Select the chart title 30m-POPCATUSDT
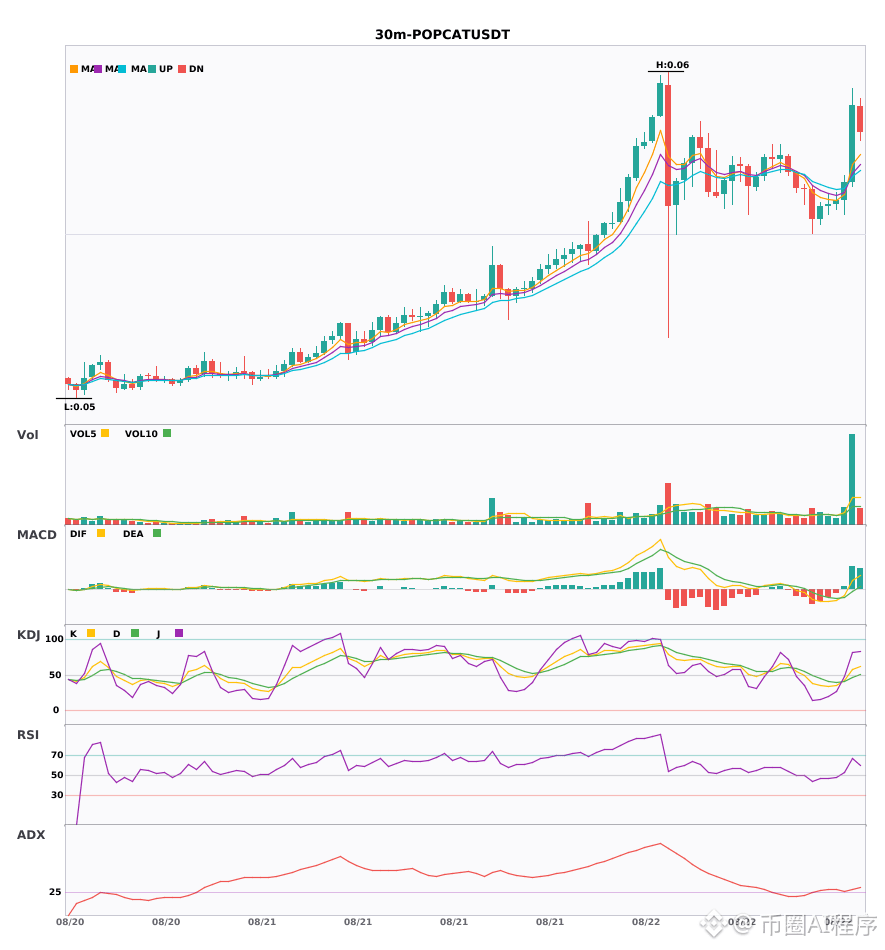Screen dimensions: 885x950 pyautogui.click(x=442, y=35)
